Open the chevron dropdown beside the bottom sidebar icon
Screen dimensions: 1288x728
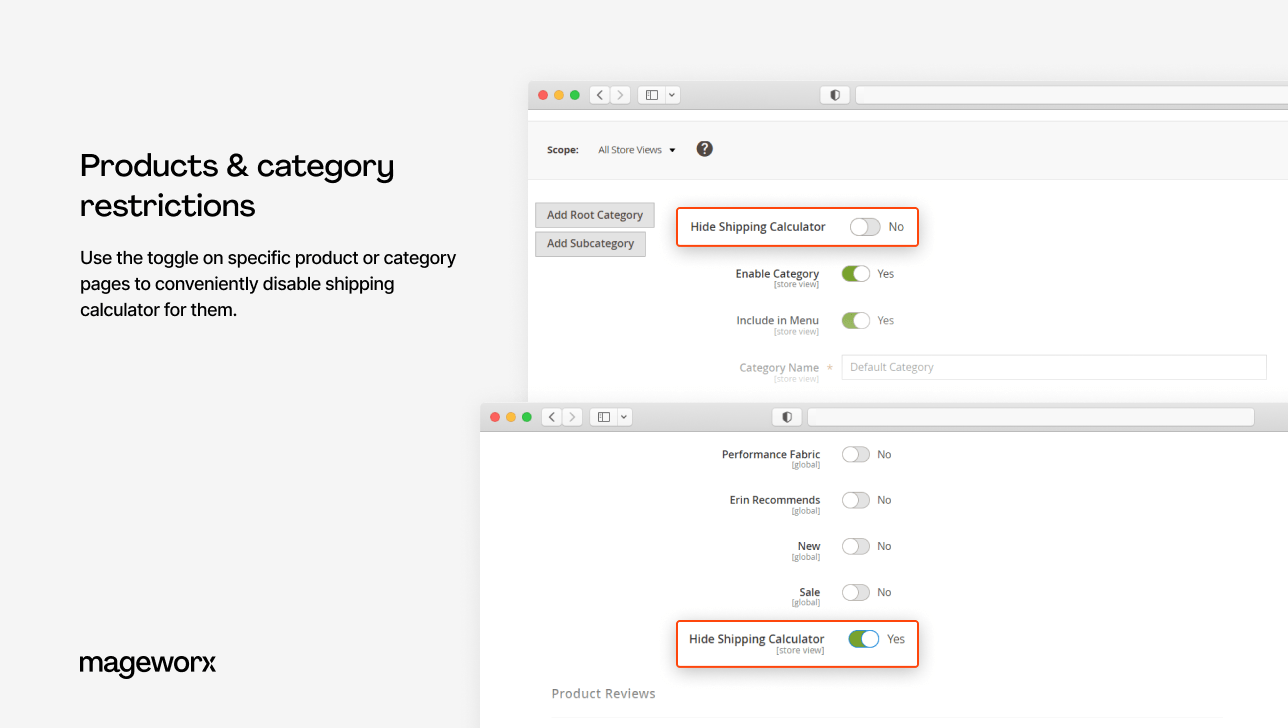[623, 416]
